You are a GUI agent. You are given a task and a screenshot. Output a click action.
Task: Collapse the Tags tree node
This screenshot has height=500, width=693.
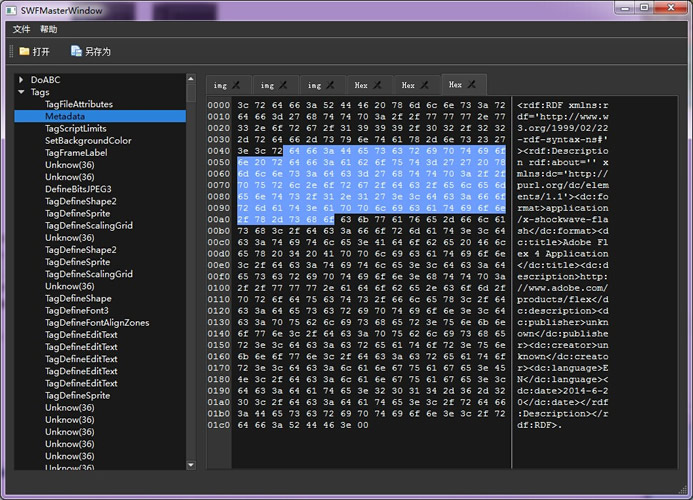point(21,92)
